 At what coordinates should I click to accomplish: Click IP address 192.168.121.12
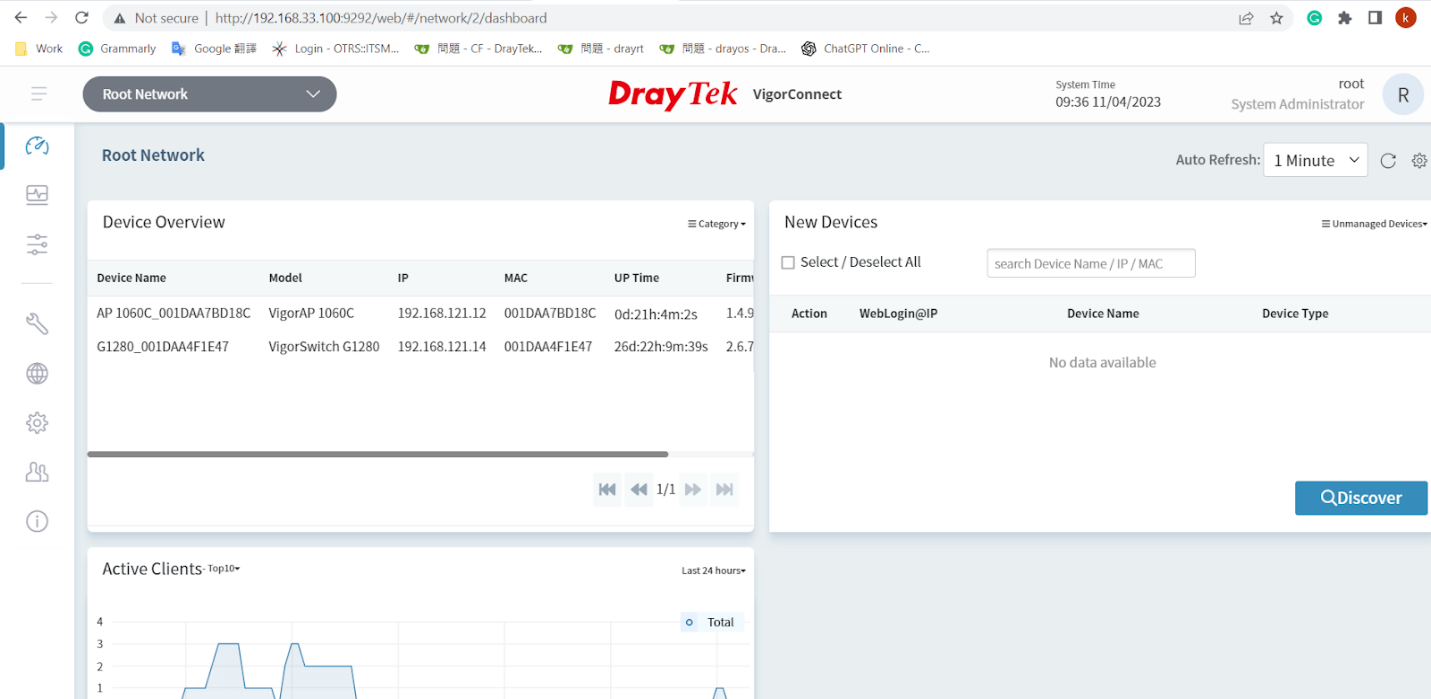[x=442, y=313]
